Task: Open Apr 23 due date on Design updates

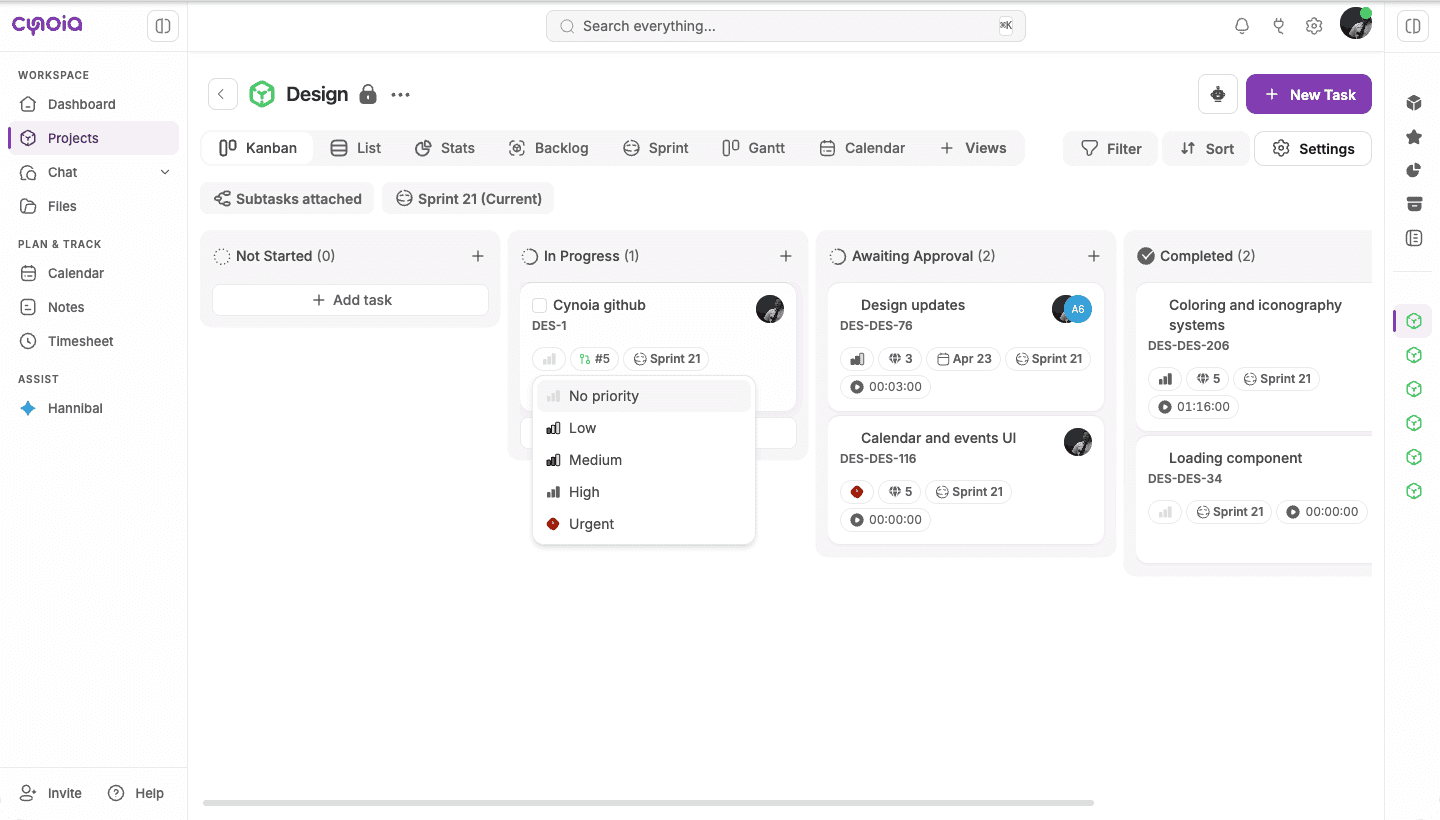Action: 964,359
